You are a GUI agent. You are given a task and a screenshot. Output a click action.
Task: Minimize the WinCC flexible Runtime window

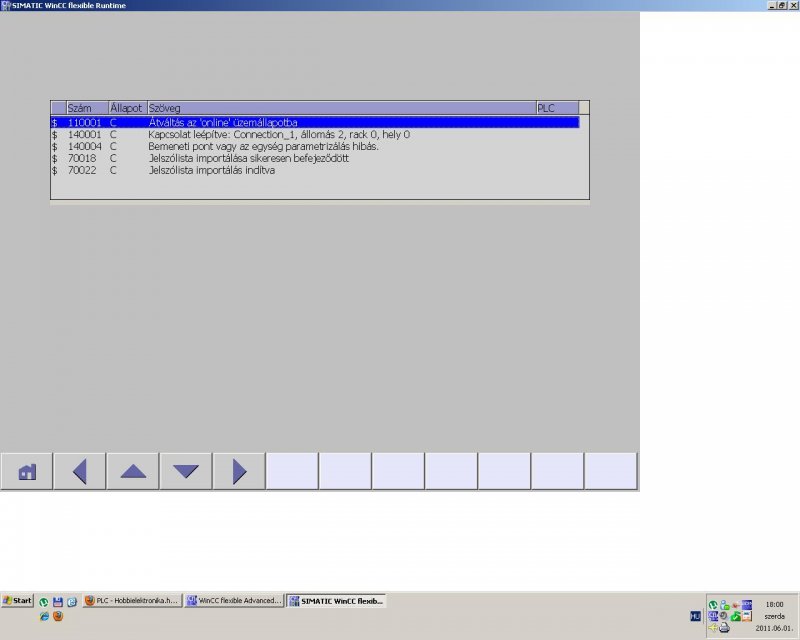click(x=771, y=5)
